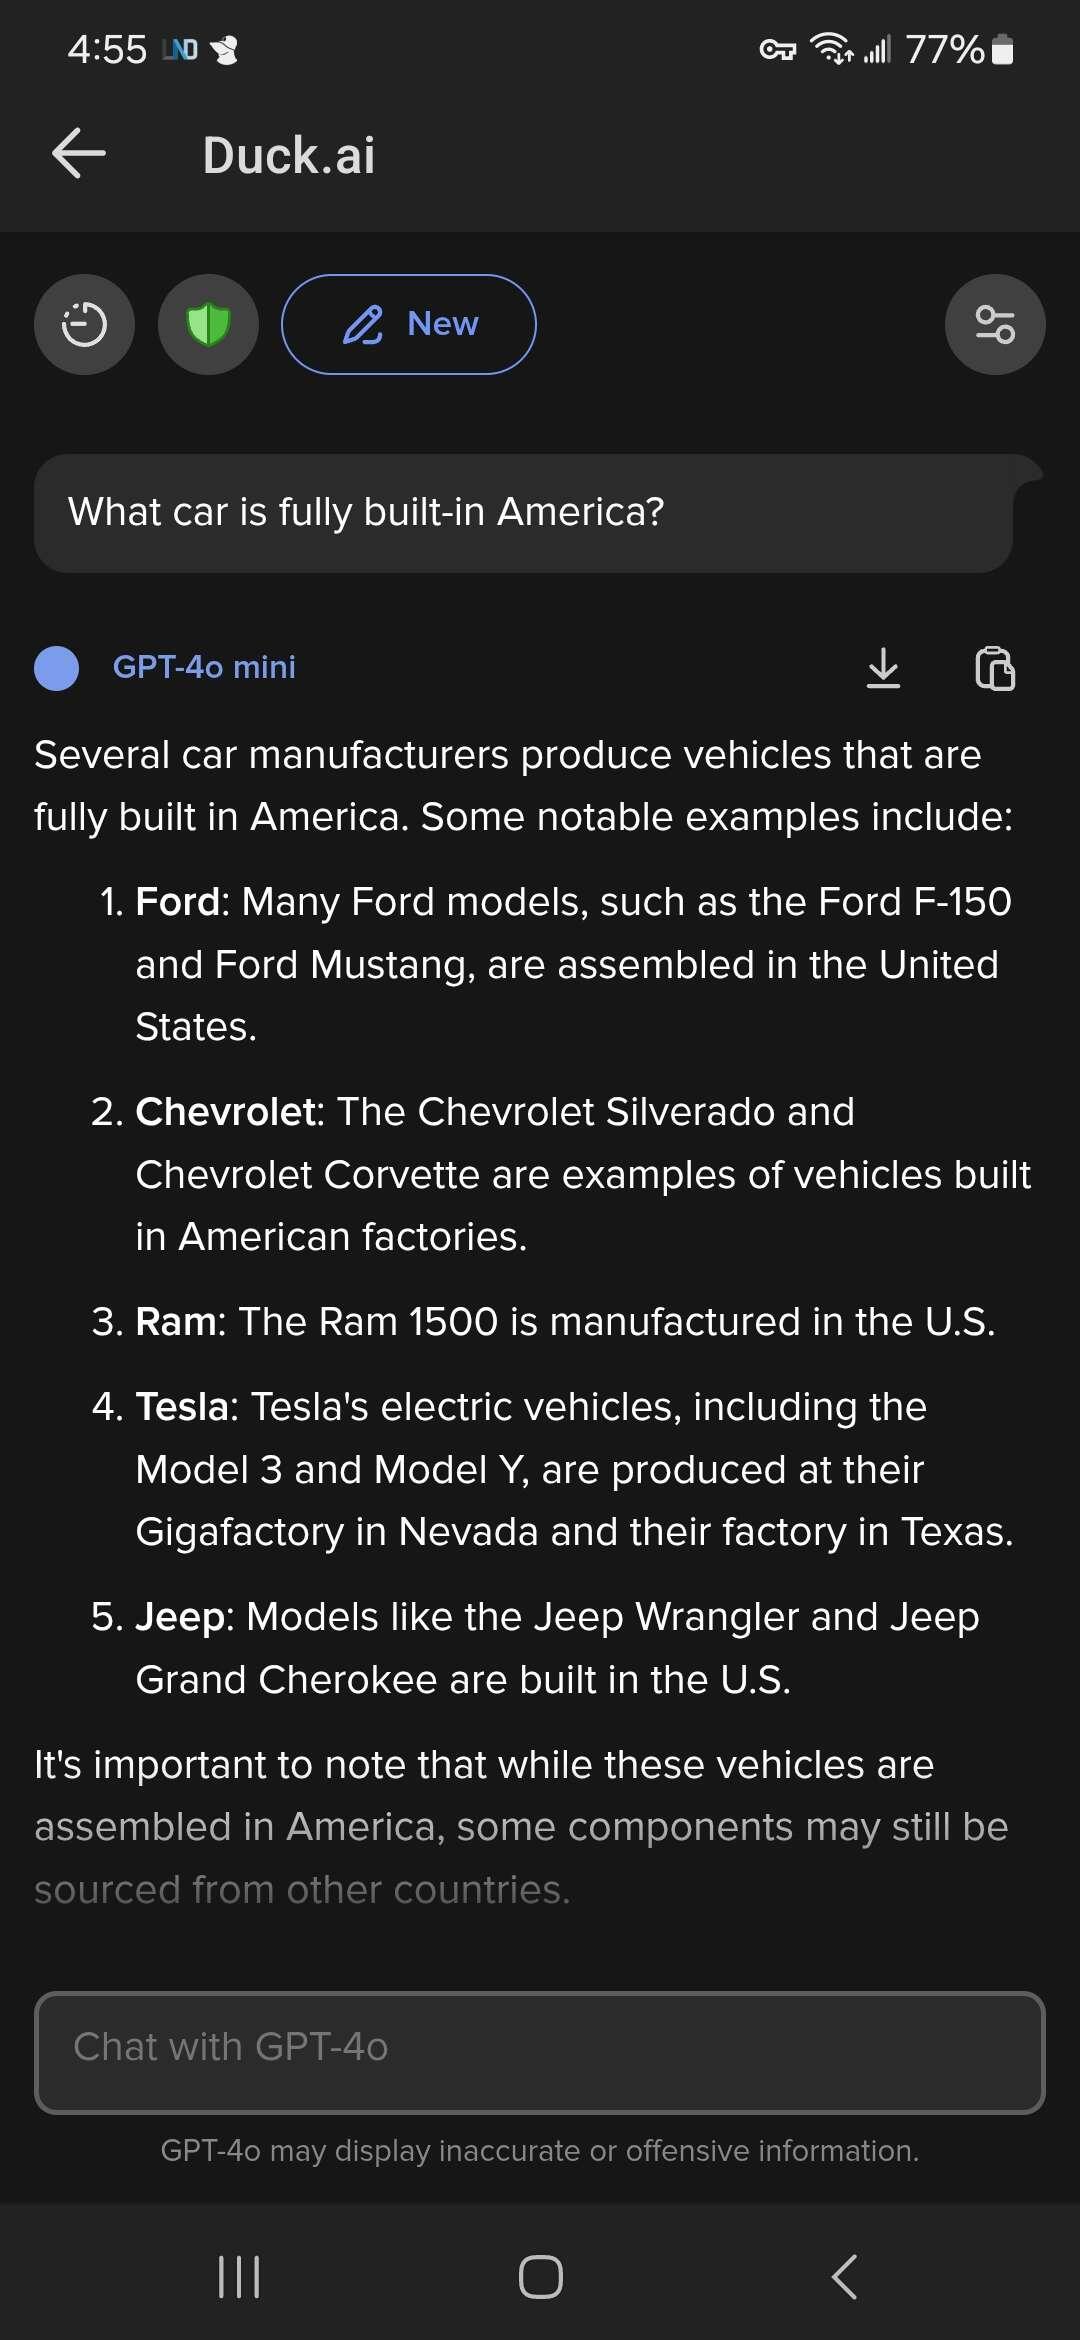Tap the GPT-4o mini model label

204,667
